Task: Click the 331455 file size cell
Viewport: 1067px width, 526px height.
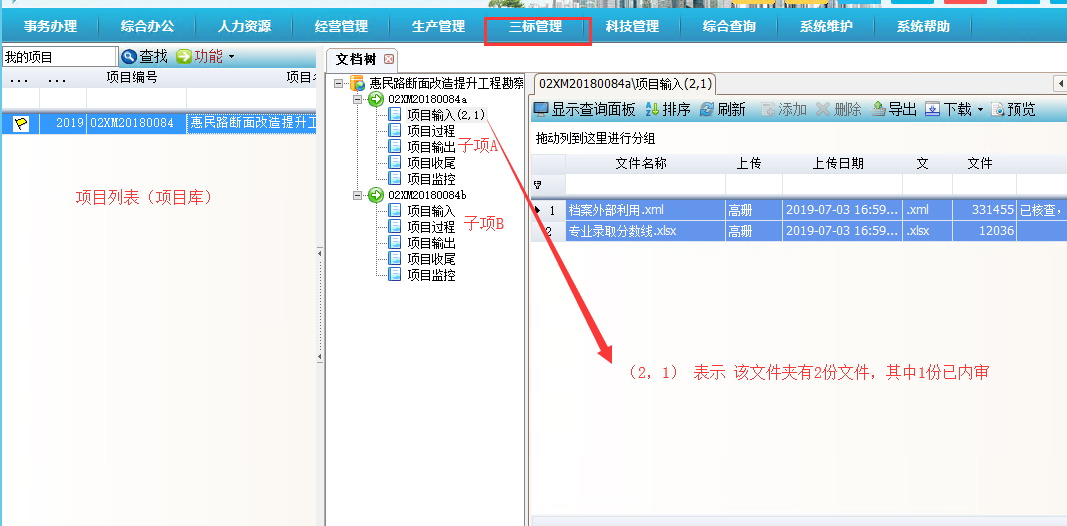Action: point(984,210)
